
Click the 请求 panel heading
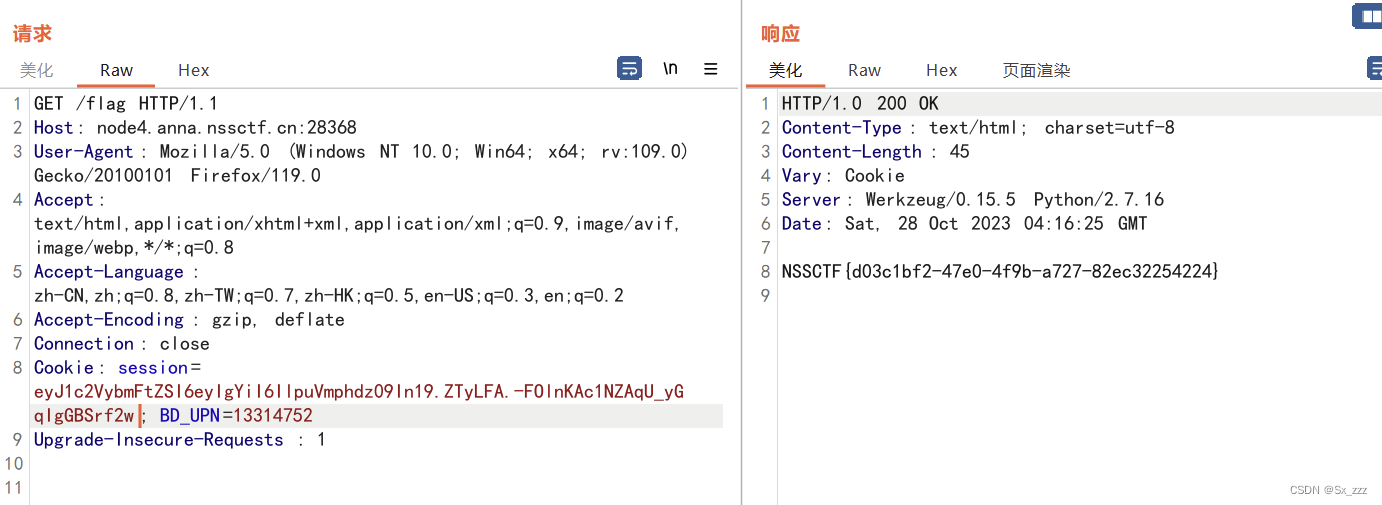pos(32,33)
